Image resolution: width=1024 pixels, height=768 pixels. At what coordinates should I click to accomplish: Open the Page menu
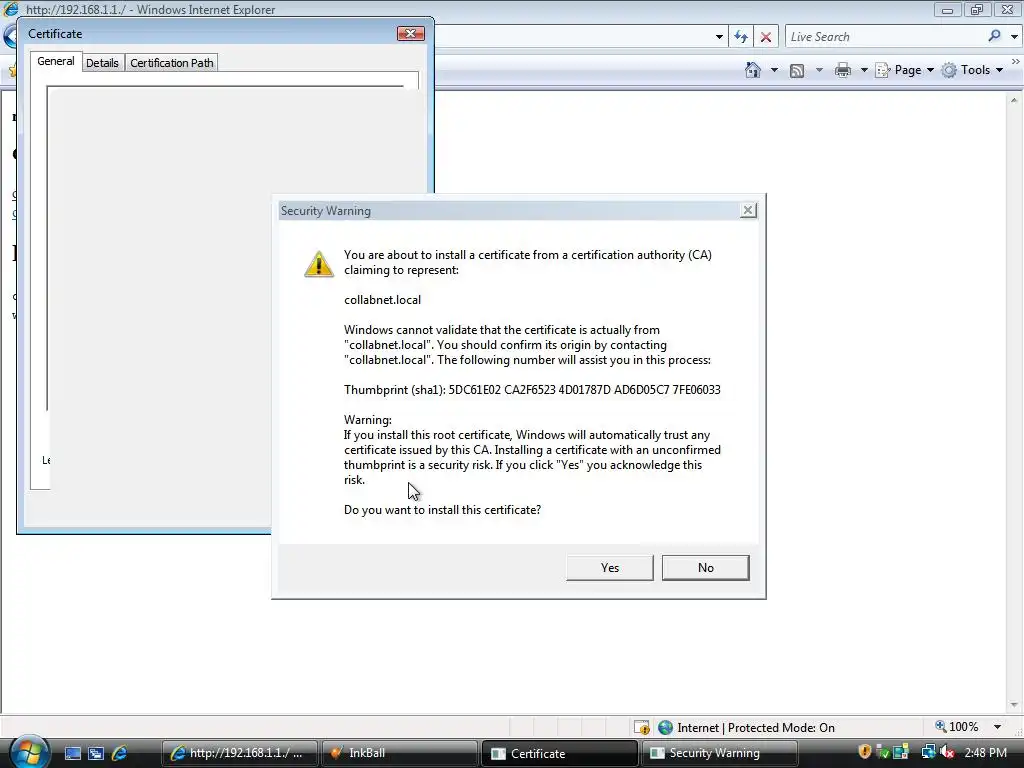pos(905,70)
